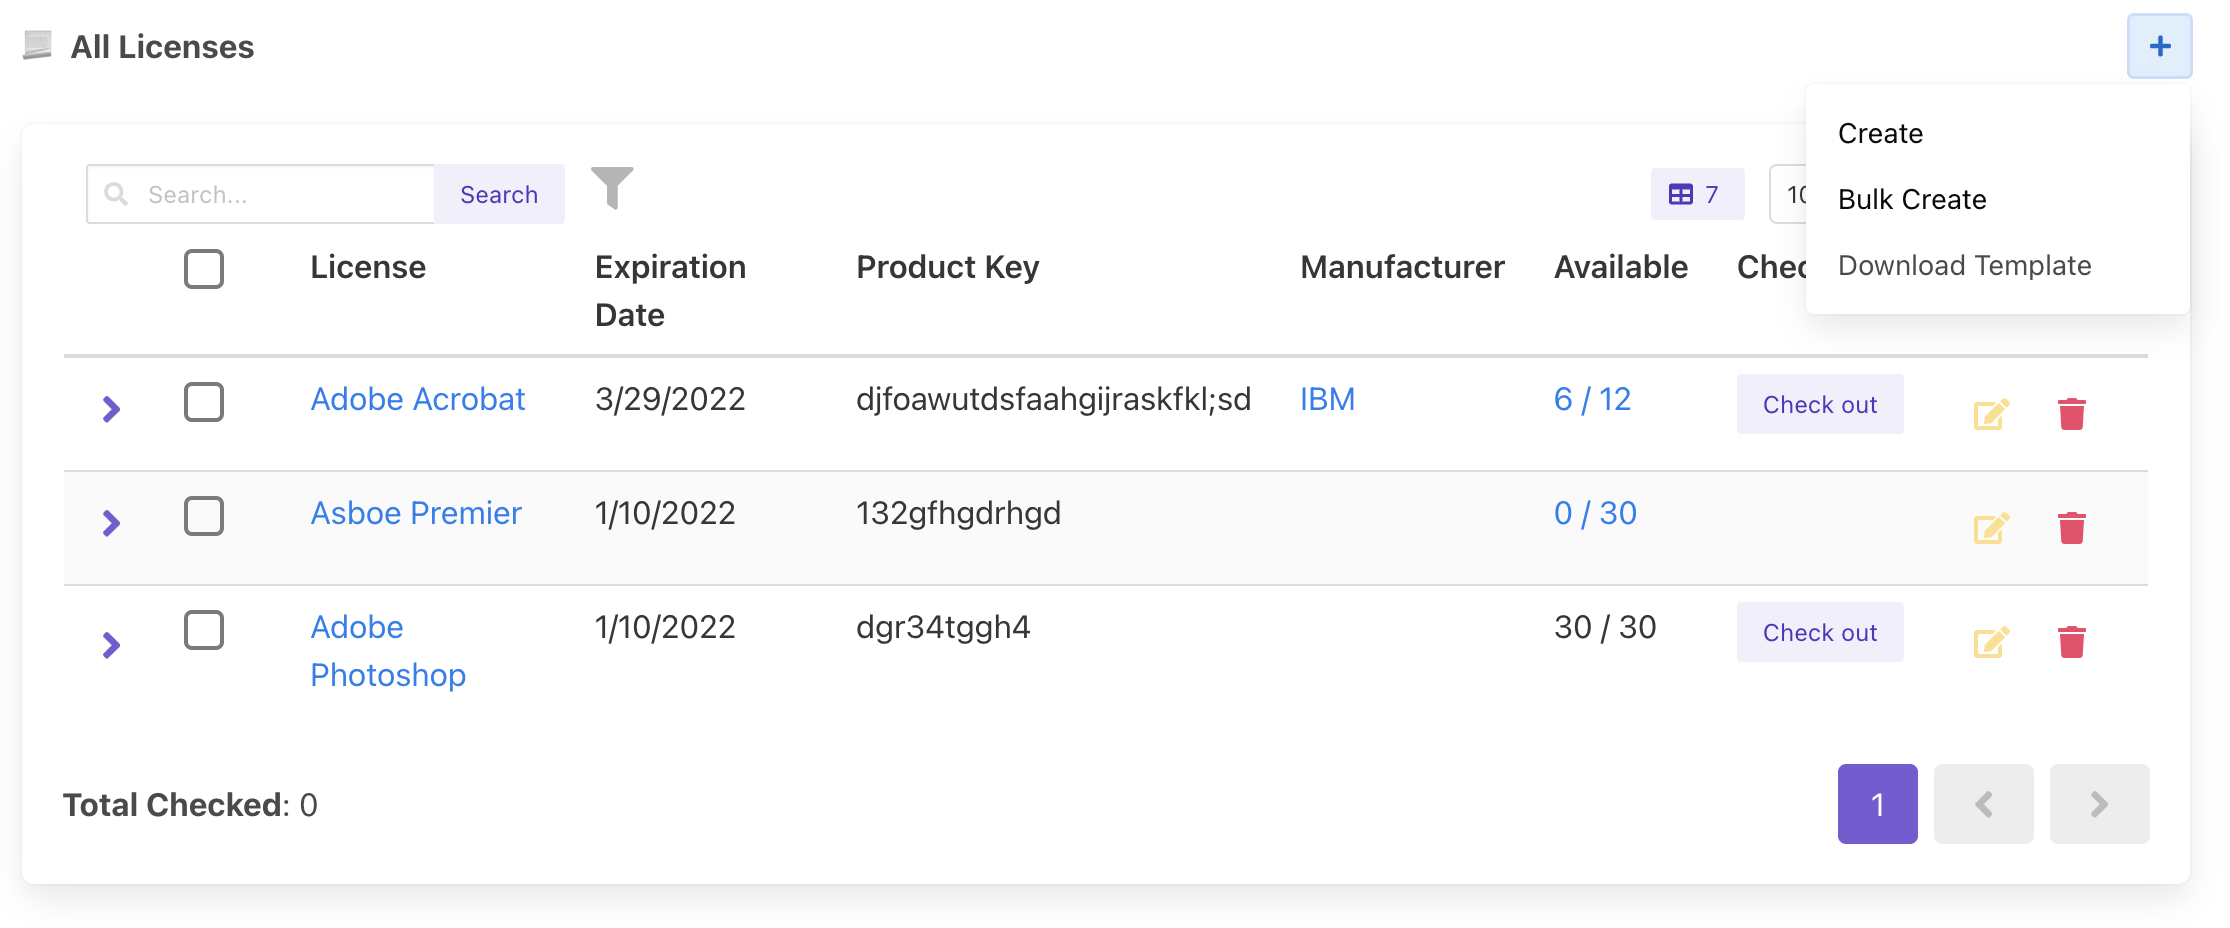2230x928 pixels.
Task: Edit the Adobe Photoshop license
Action: coord(1990,642)
